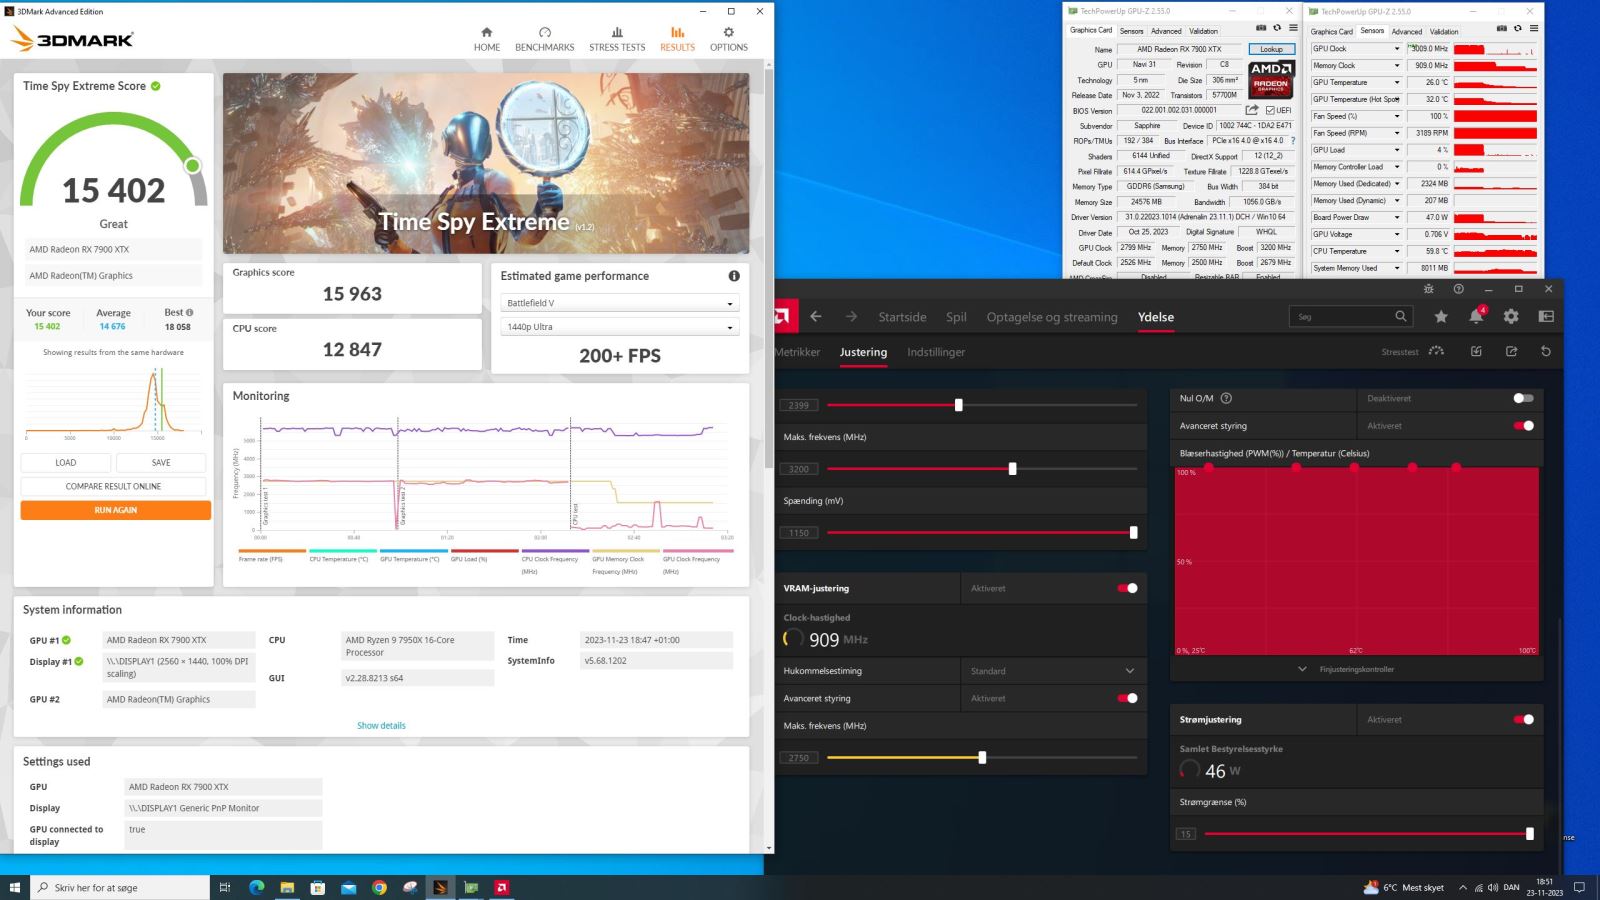Click RUN AGAIN button
The height and width of the screenshot is (900, 1600).
[116, 510]
